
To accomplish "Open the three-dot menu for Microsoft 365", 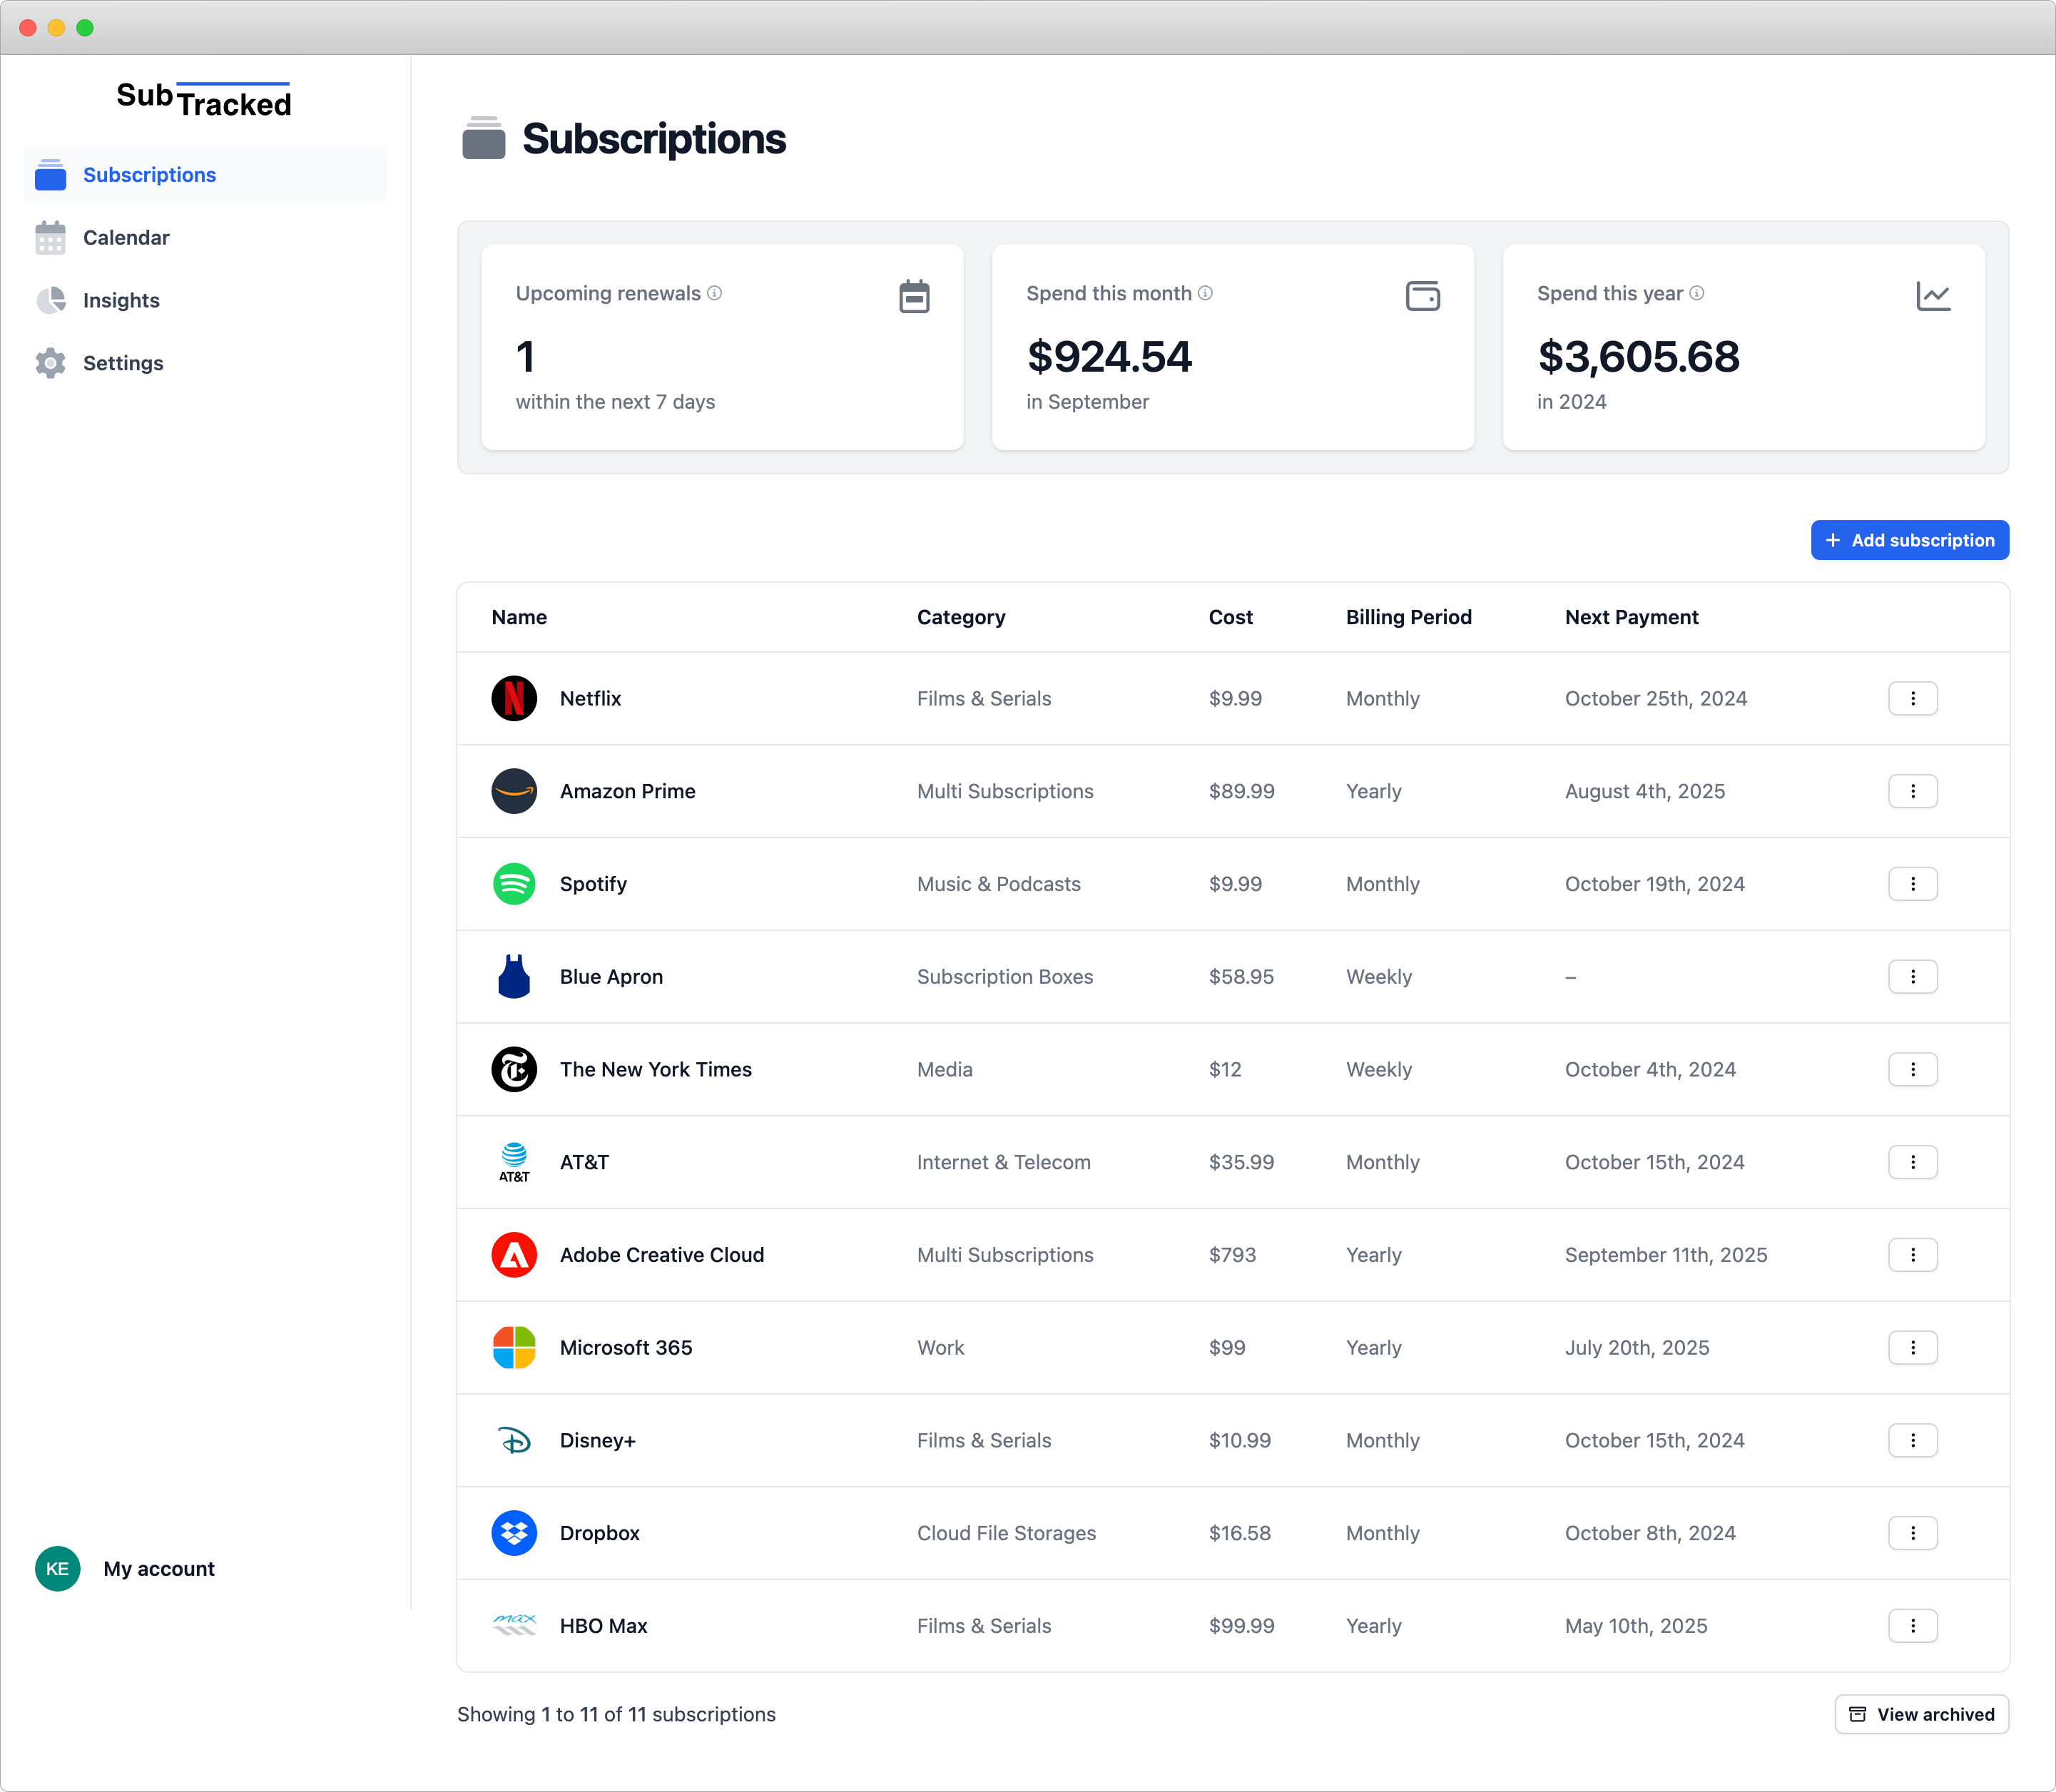I will [1912, 1347].
